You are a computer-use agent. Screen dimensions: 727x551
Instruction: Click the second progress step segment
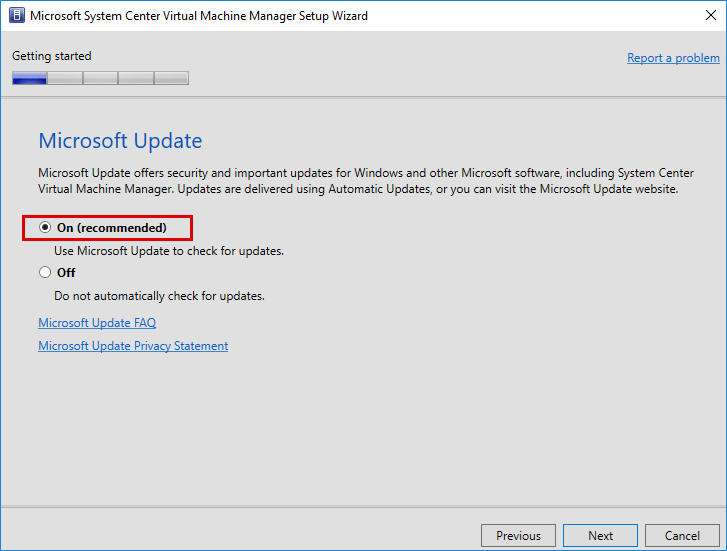click(x=65, y=78)
